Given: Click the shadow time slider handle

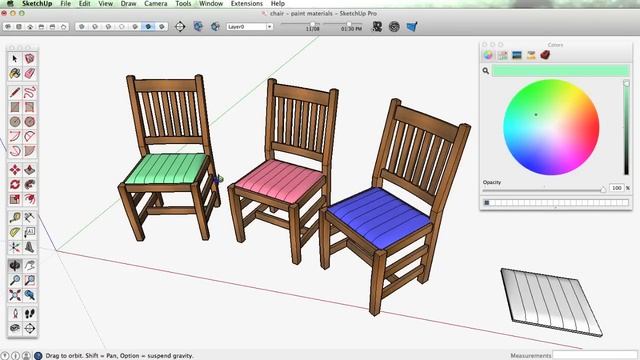Looking at the screenshot, I should [x=349, y=24].
